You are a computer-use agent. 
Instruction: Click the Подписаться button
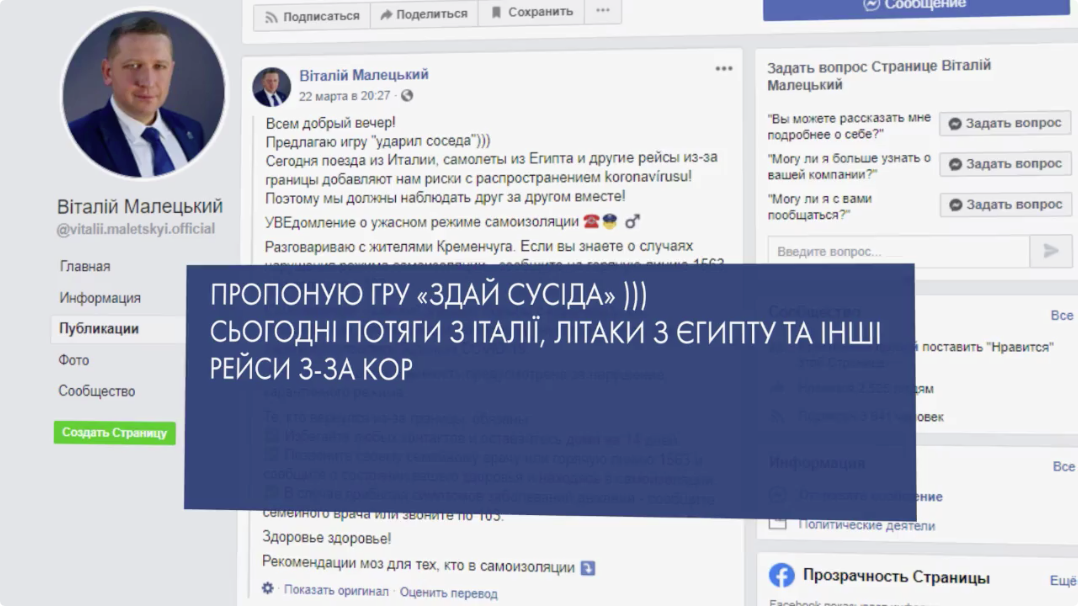click(x=312, y=16)
